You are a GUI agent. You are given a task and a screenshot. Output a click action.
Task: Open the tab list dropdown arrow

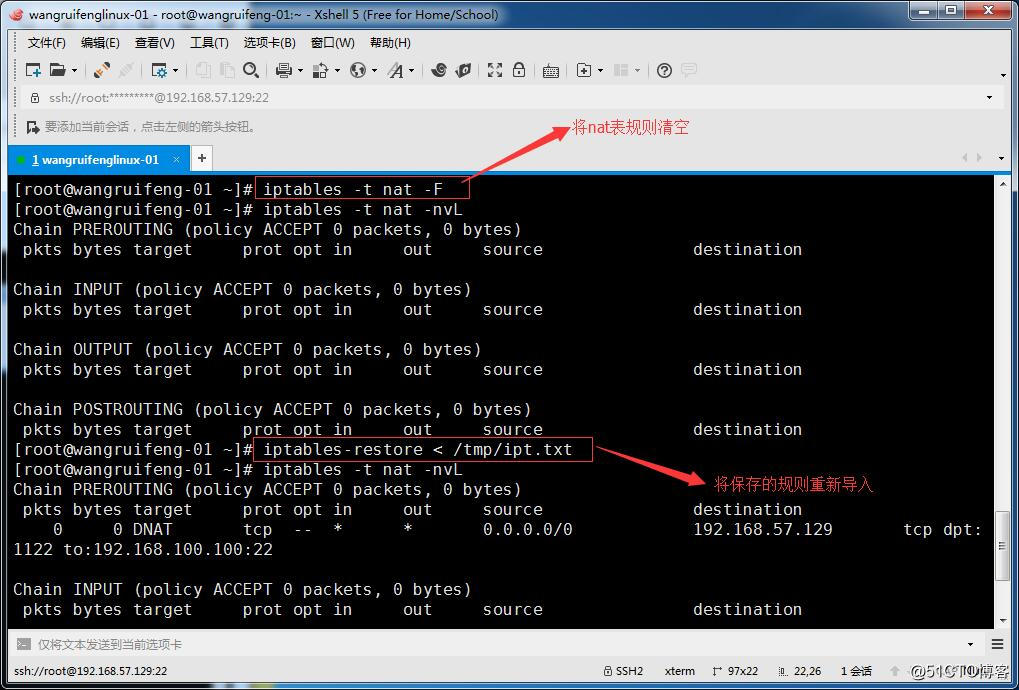point(1001,159)
